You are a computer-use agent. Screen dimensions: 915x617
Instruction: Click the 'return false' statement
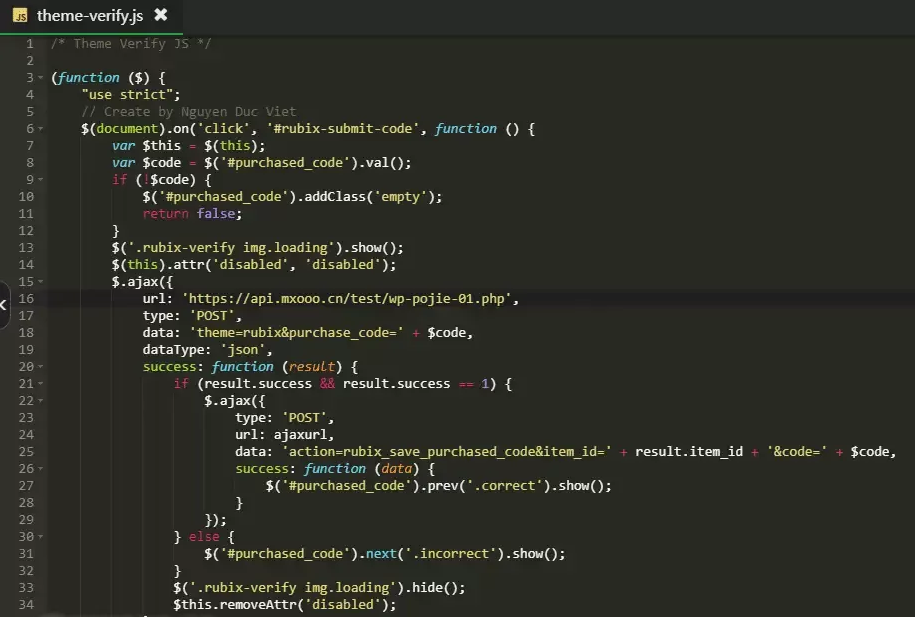(x=192, y=214)
